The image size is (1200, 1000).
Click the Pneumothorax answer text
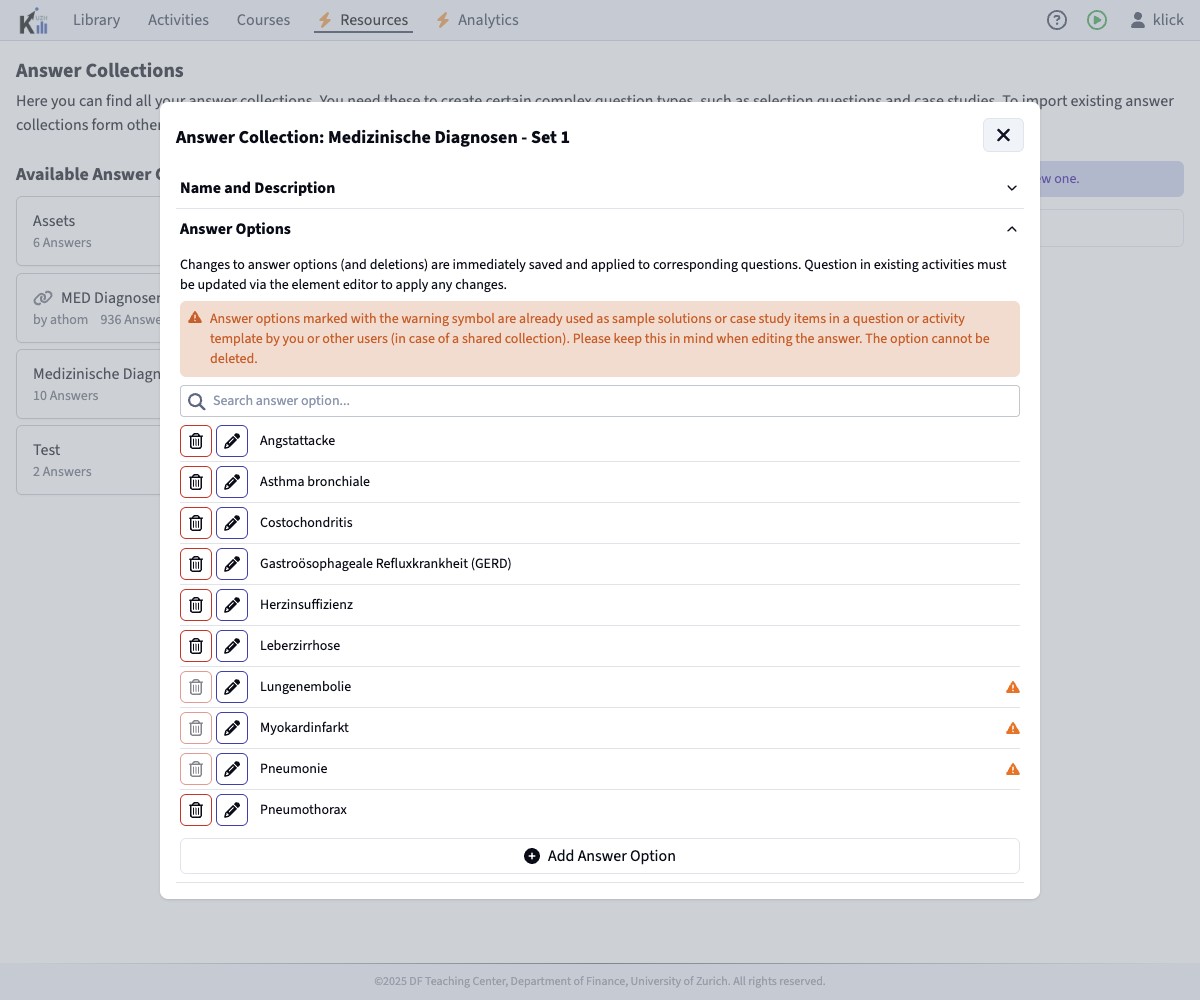(303, 810)
